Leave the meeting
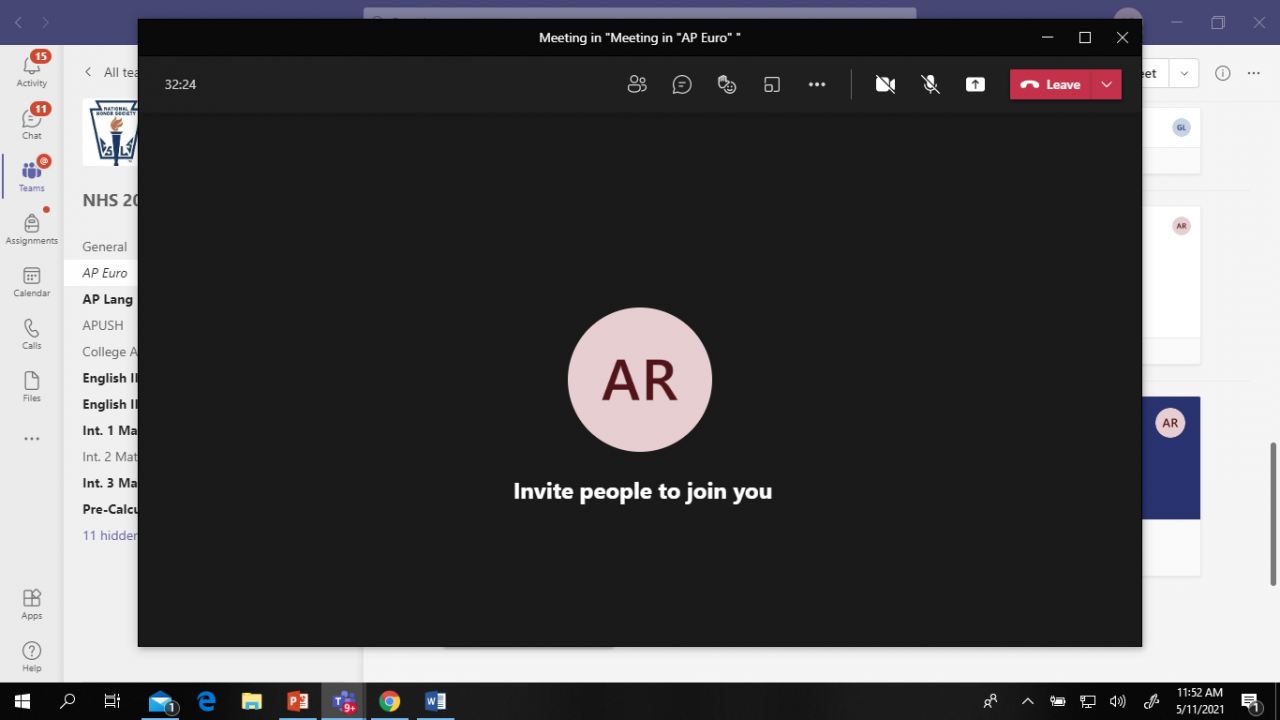The image size is (1280, 720). (1051, 85)
